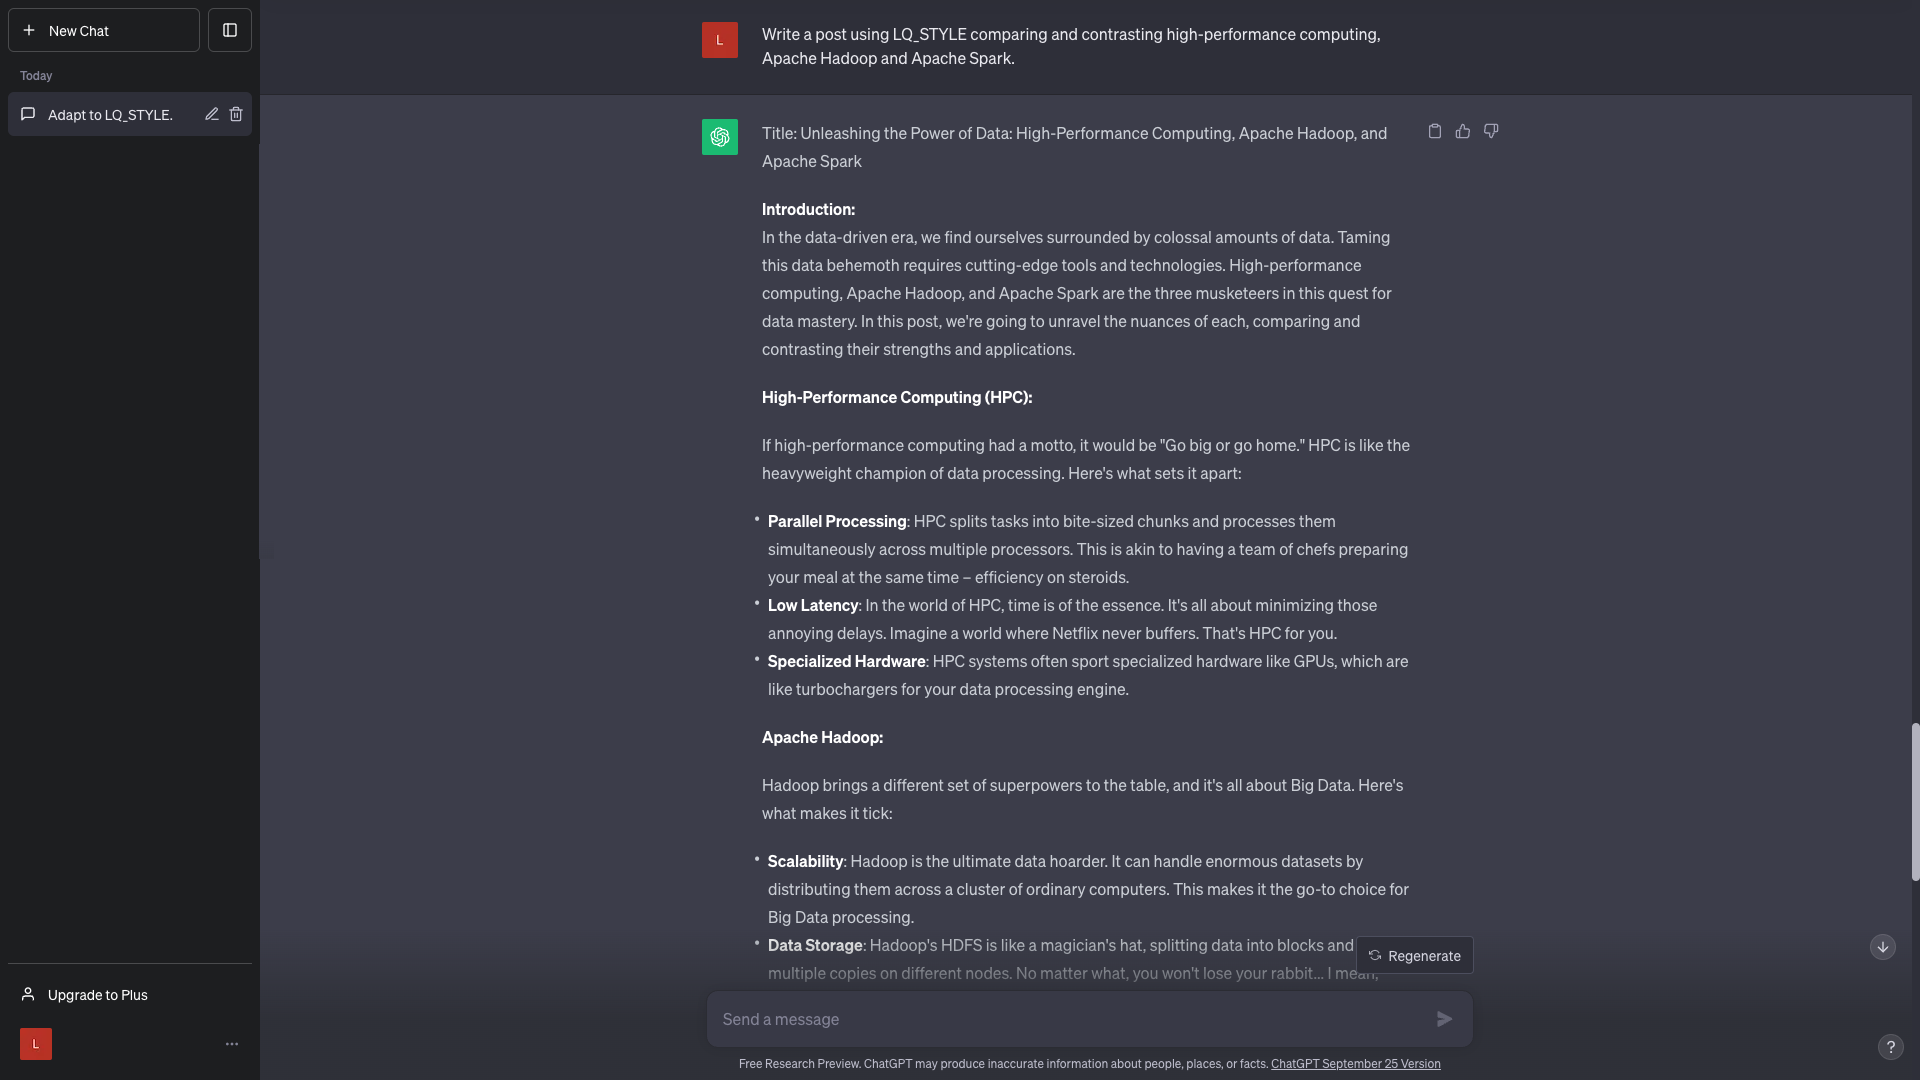Click the red user avatar in sidebar
The height and width of the screenshot is (1080, 1920).
pyautogui.click(x=36, y=1044)
